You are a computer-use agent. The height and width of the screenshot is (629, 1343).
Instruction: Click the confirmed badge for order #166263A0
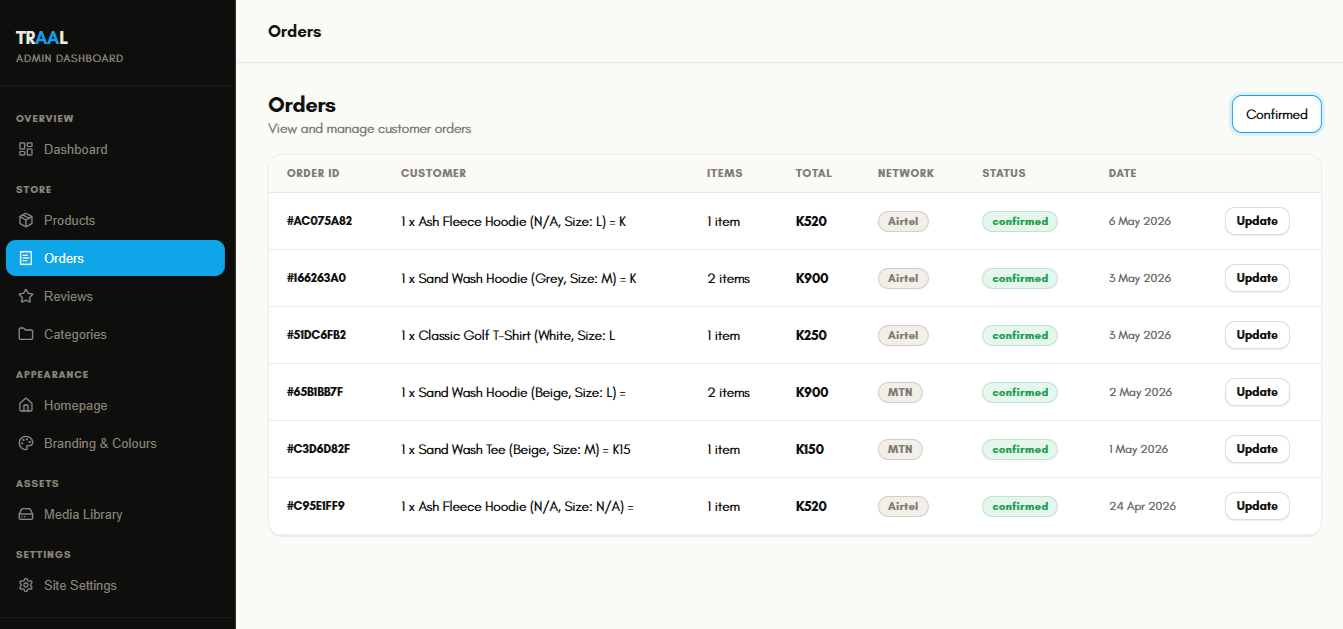1020,278
